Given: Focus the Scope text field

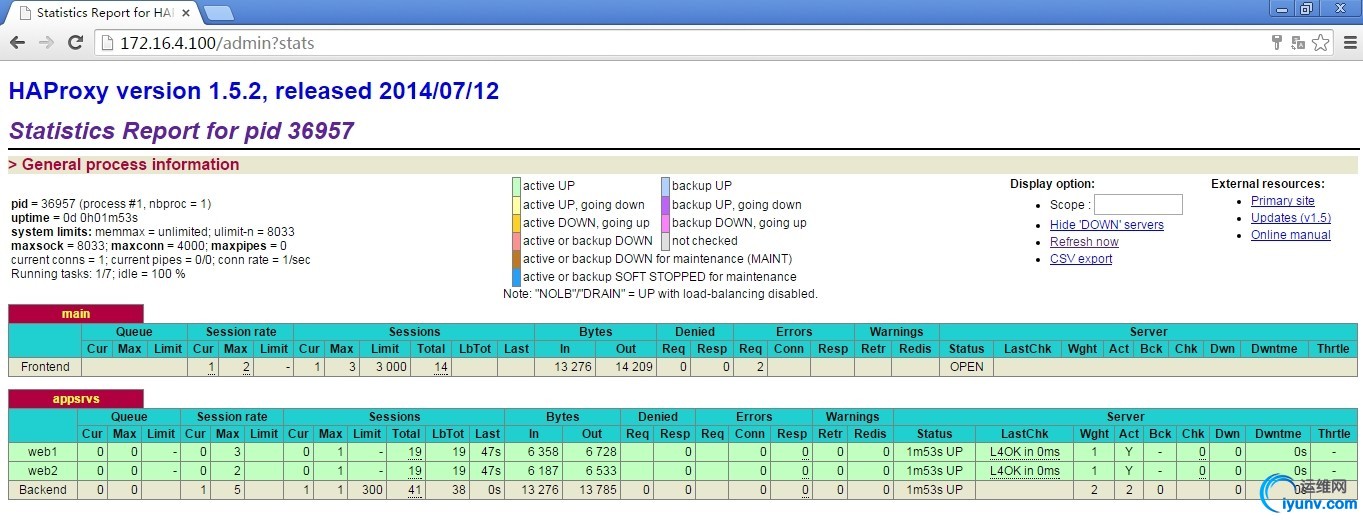Looking at the screenshot, I should pos(1138,205).
